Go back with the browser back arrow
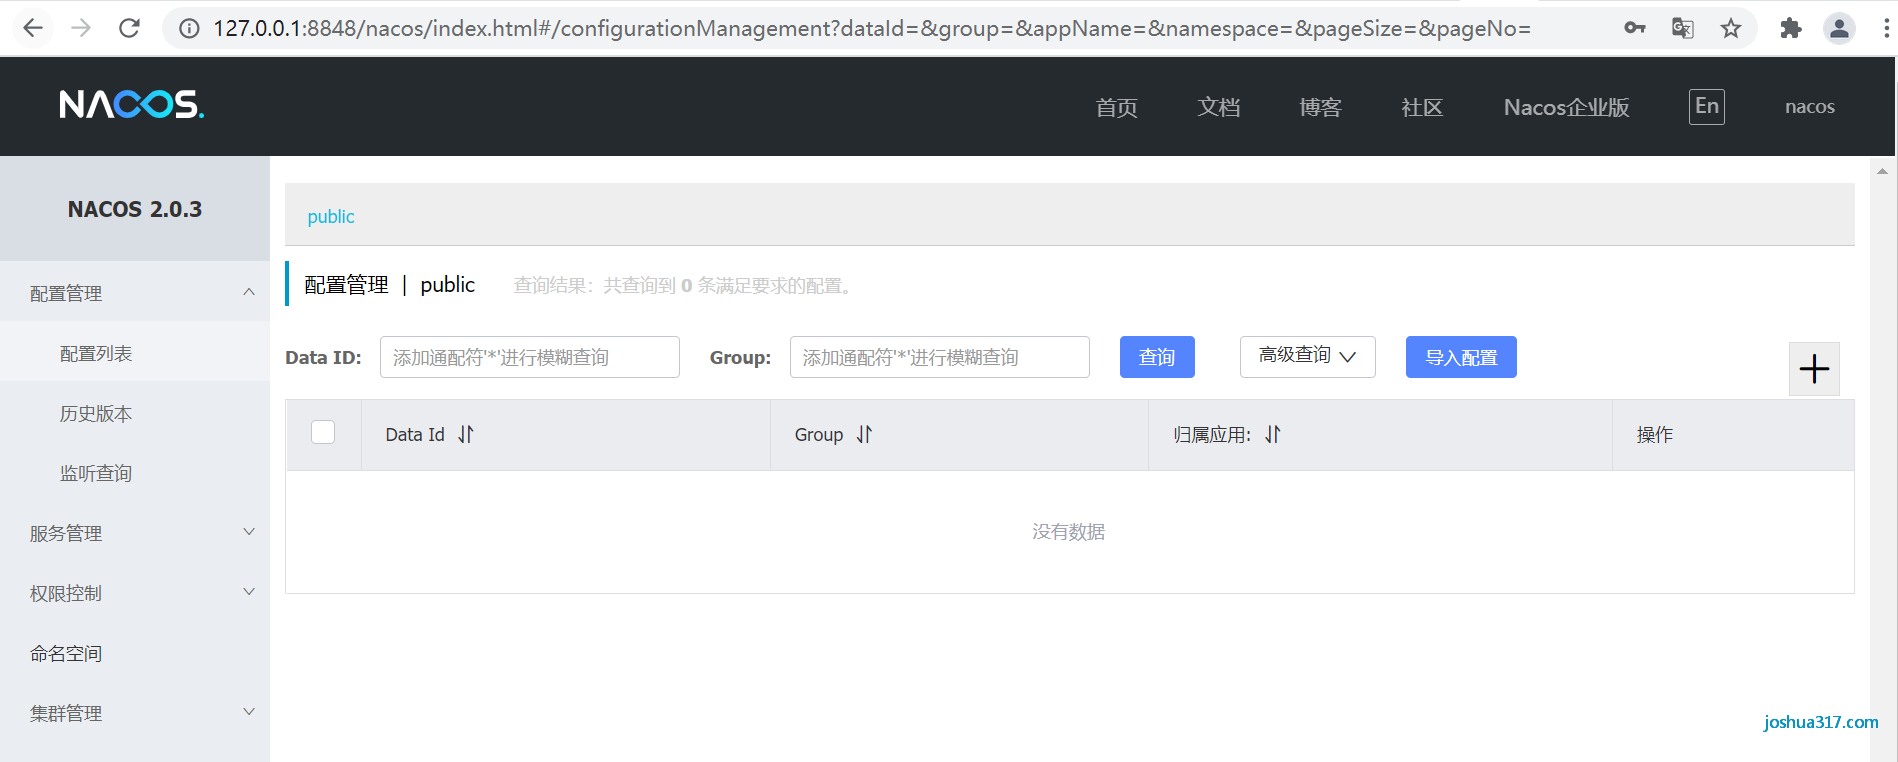1898x762 pixels. [x=33, y=28]
